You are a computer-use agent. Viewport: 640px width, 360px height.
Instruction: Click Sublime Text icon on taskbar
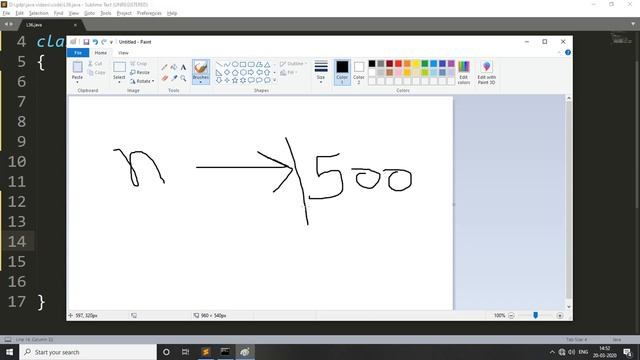(x=206, y=352)
